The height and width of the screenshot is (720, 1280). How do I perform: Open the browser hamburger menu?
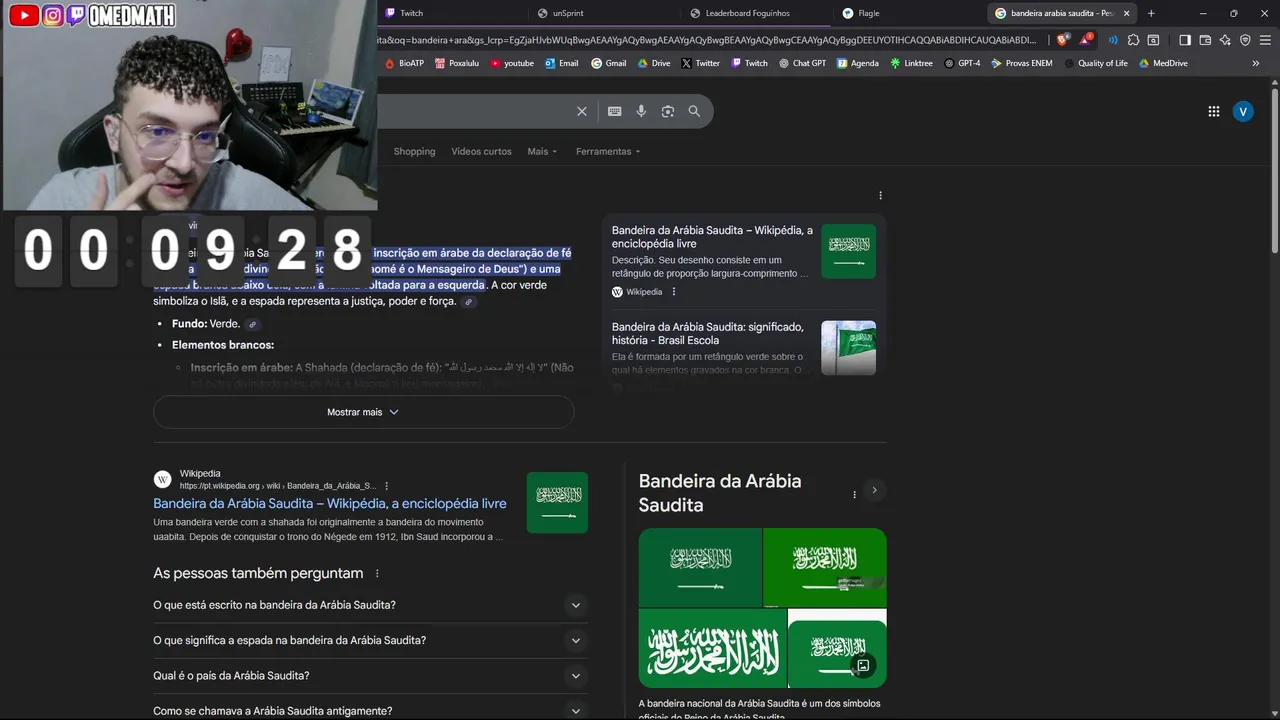(x=1265, y=40)
